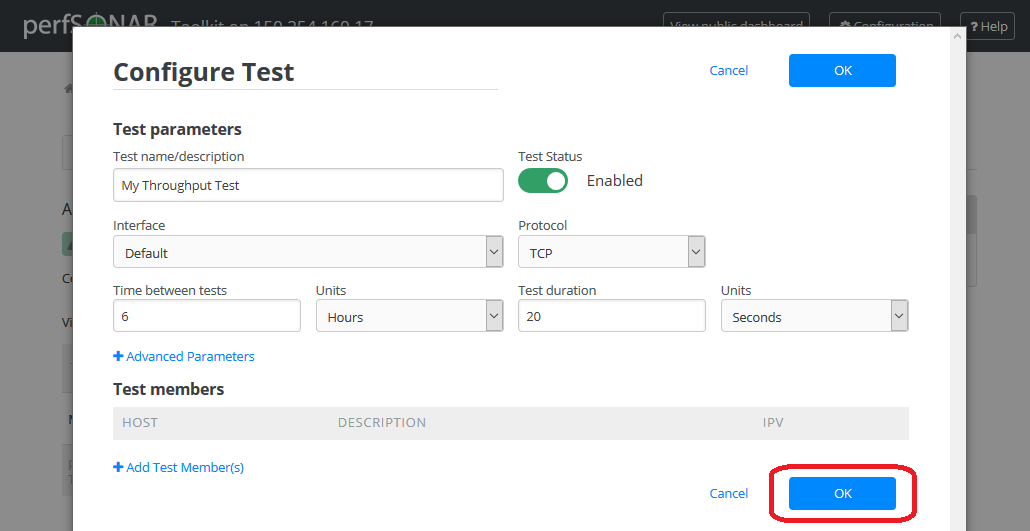
Task: Click the top OK button
Action: (842, 70)
